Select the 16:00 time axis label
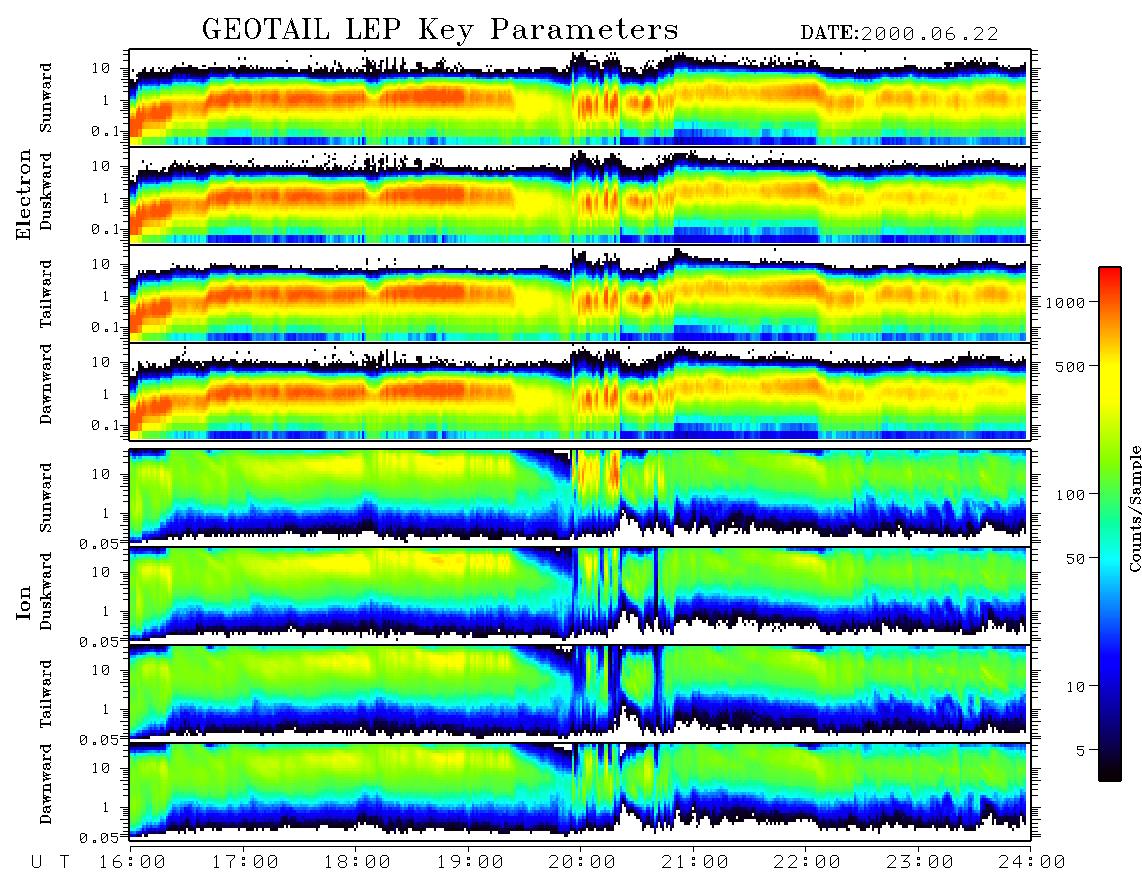Image resolution: width=1142 pixels, height=880 pixels. 131,862
